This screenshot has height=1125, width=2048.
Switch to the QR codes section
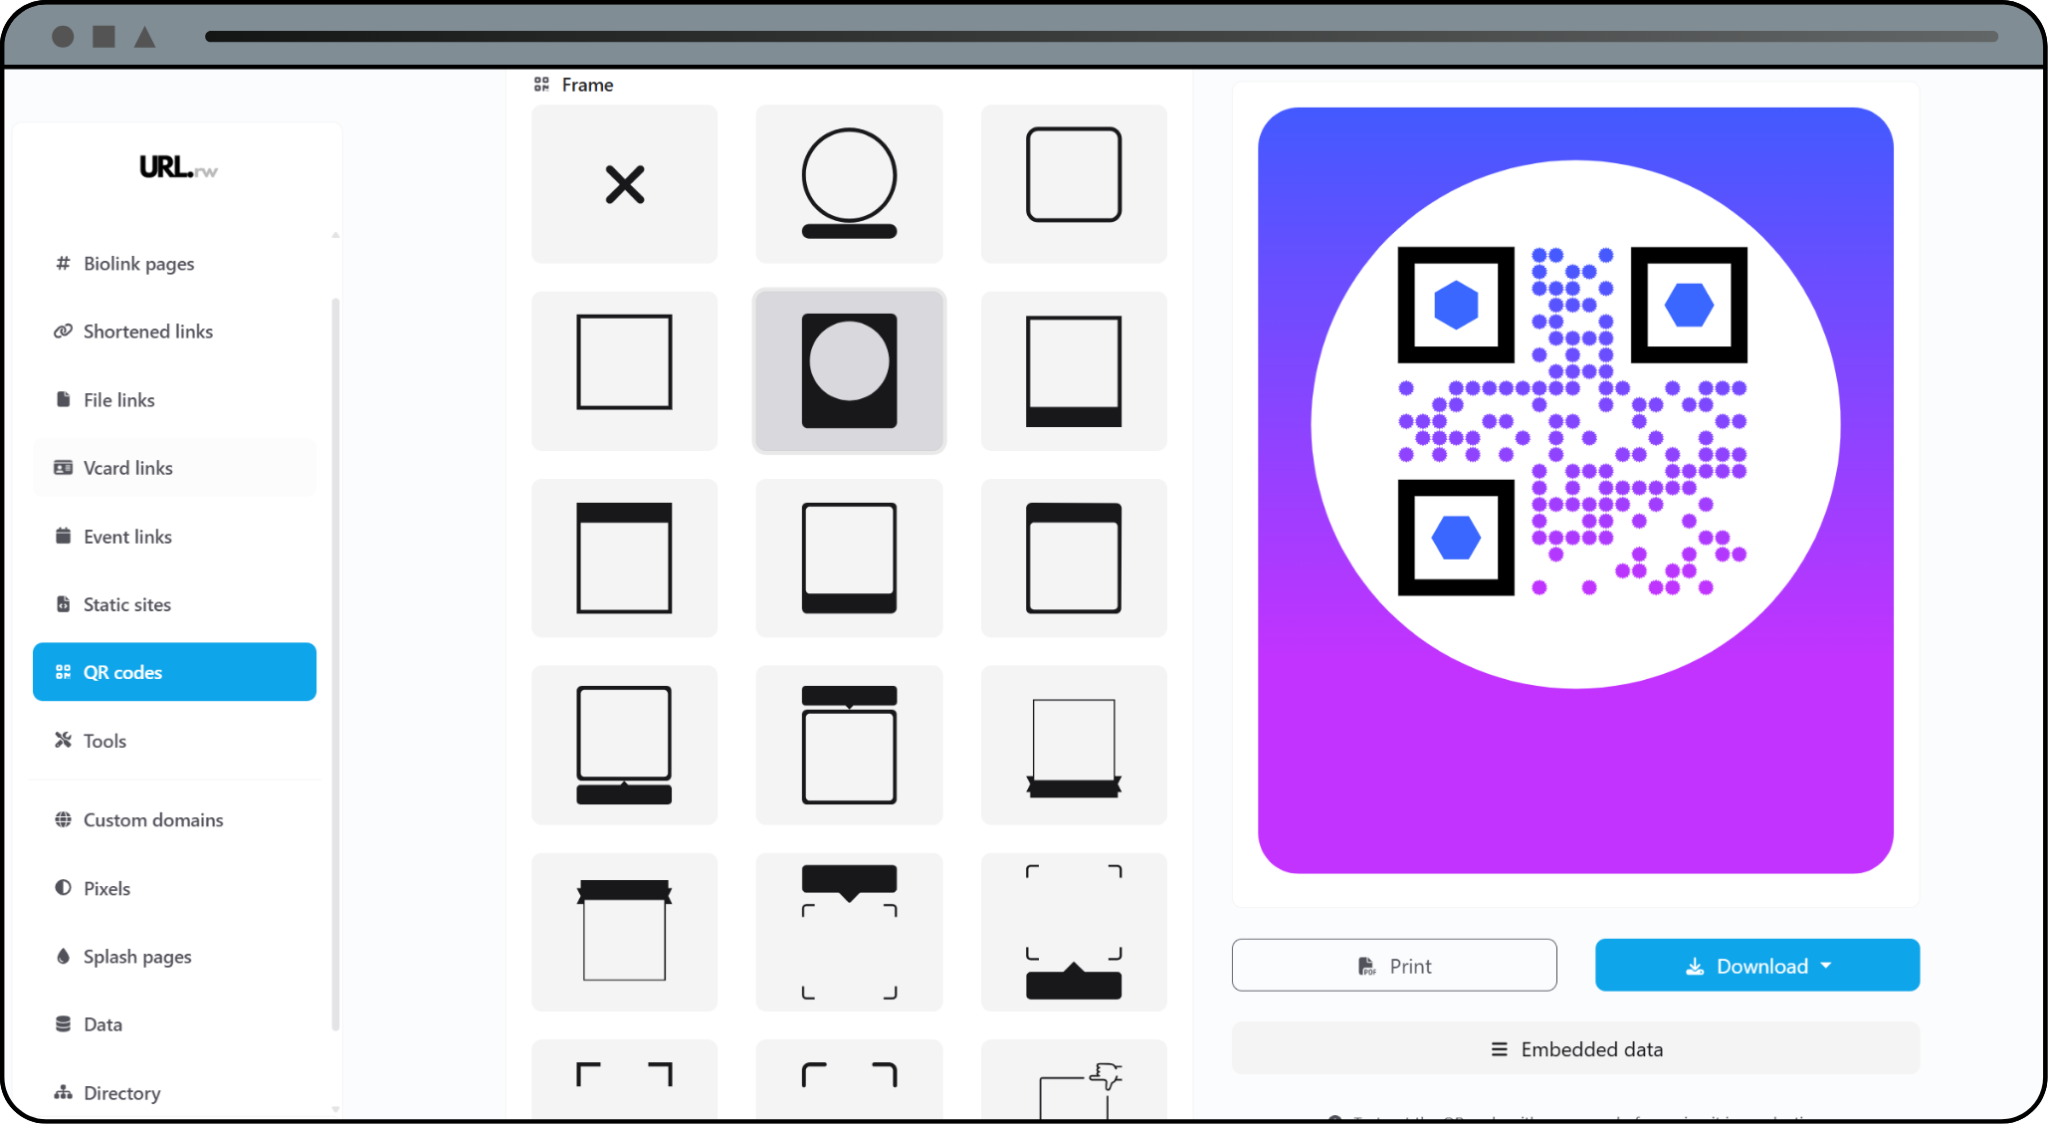(123, 671)
